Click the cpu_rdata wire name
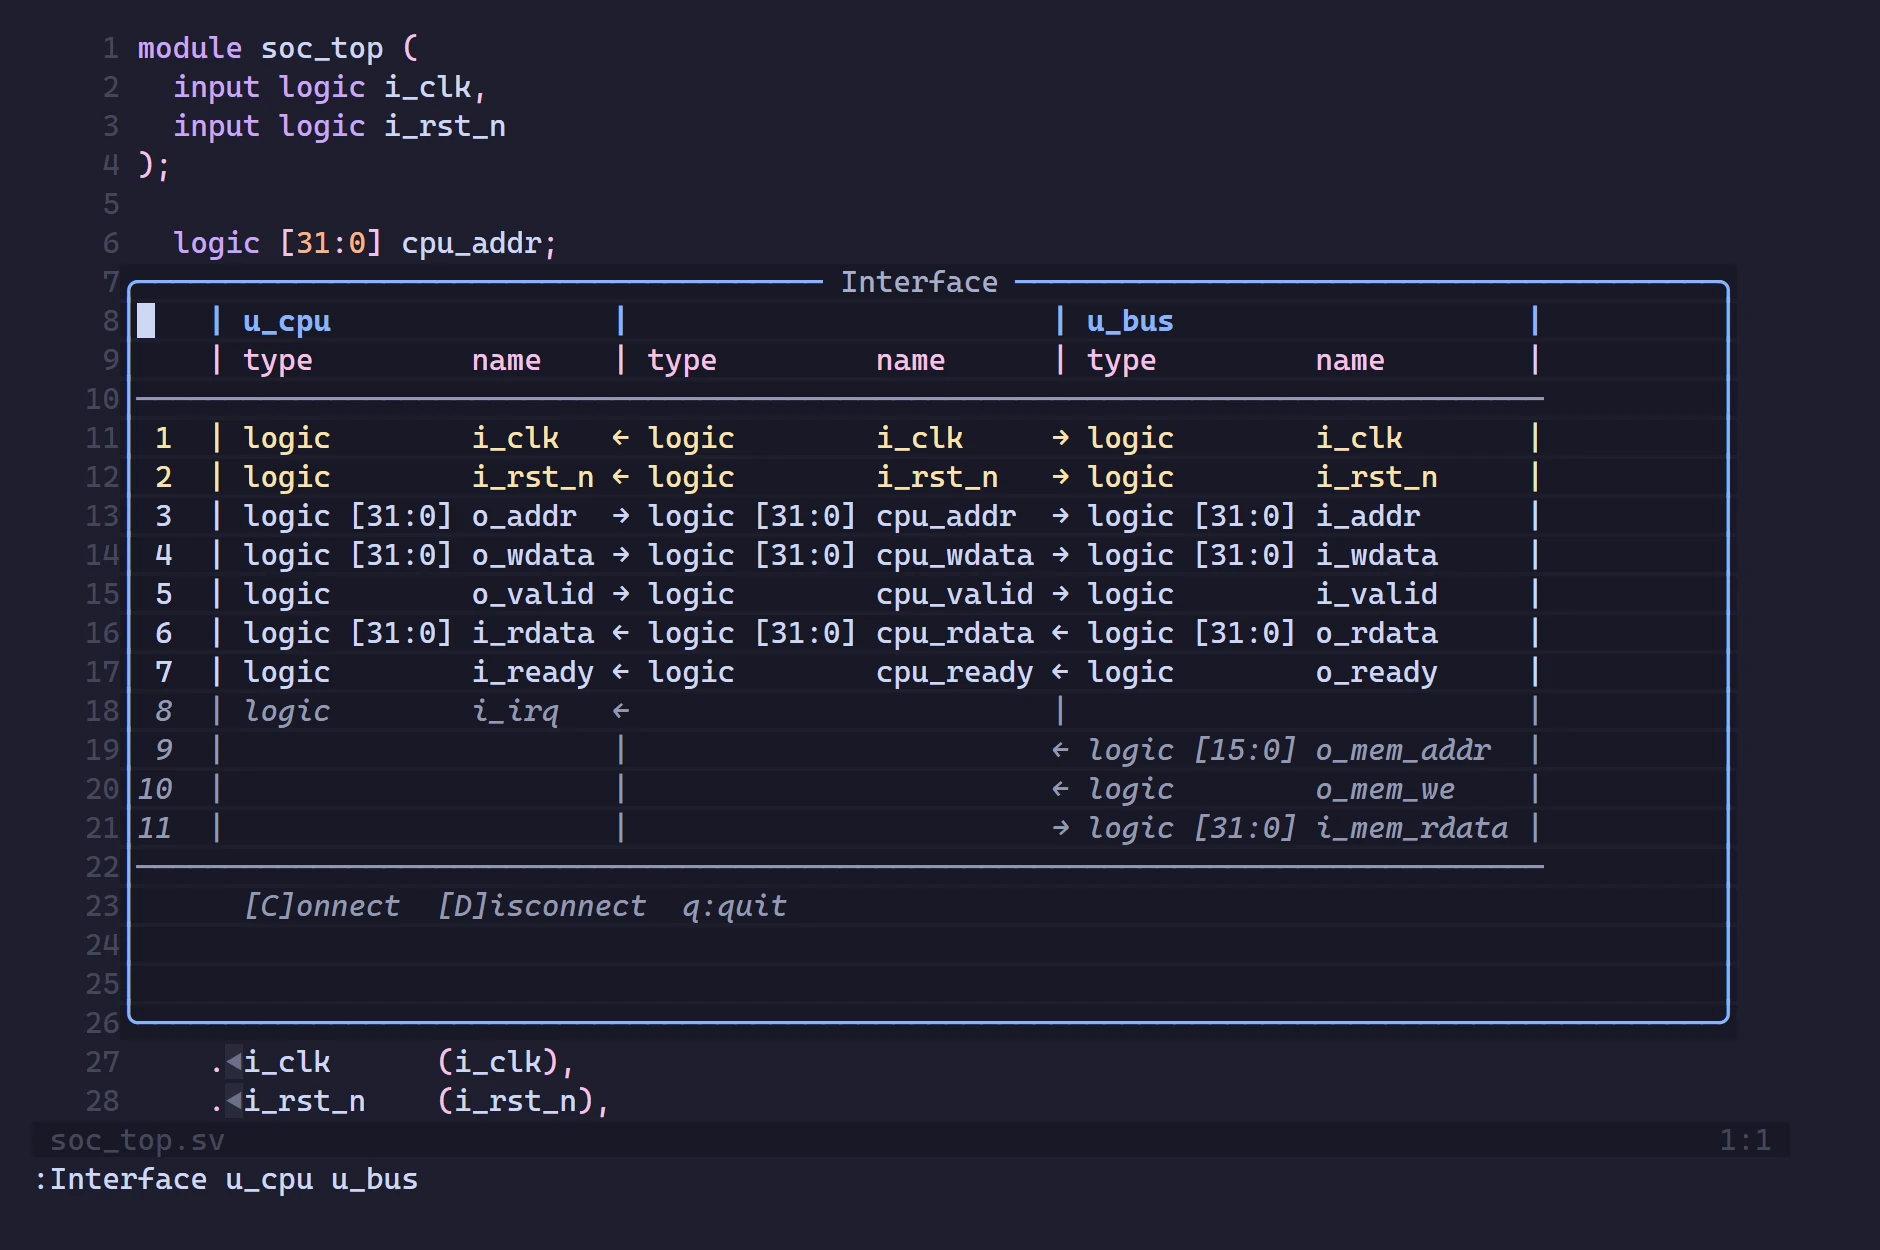 [x=955, y=633]
